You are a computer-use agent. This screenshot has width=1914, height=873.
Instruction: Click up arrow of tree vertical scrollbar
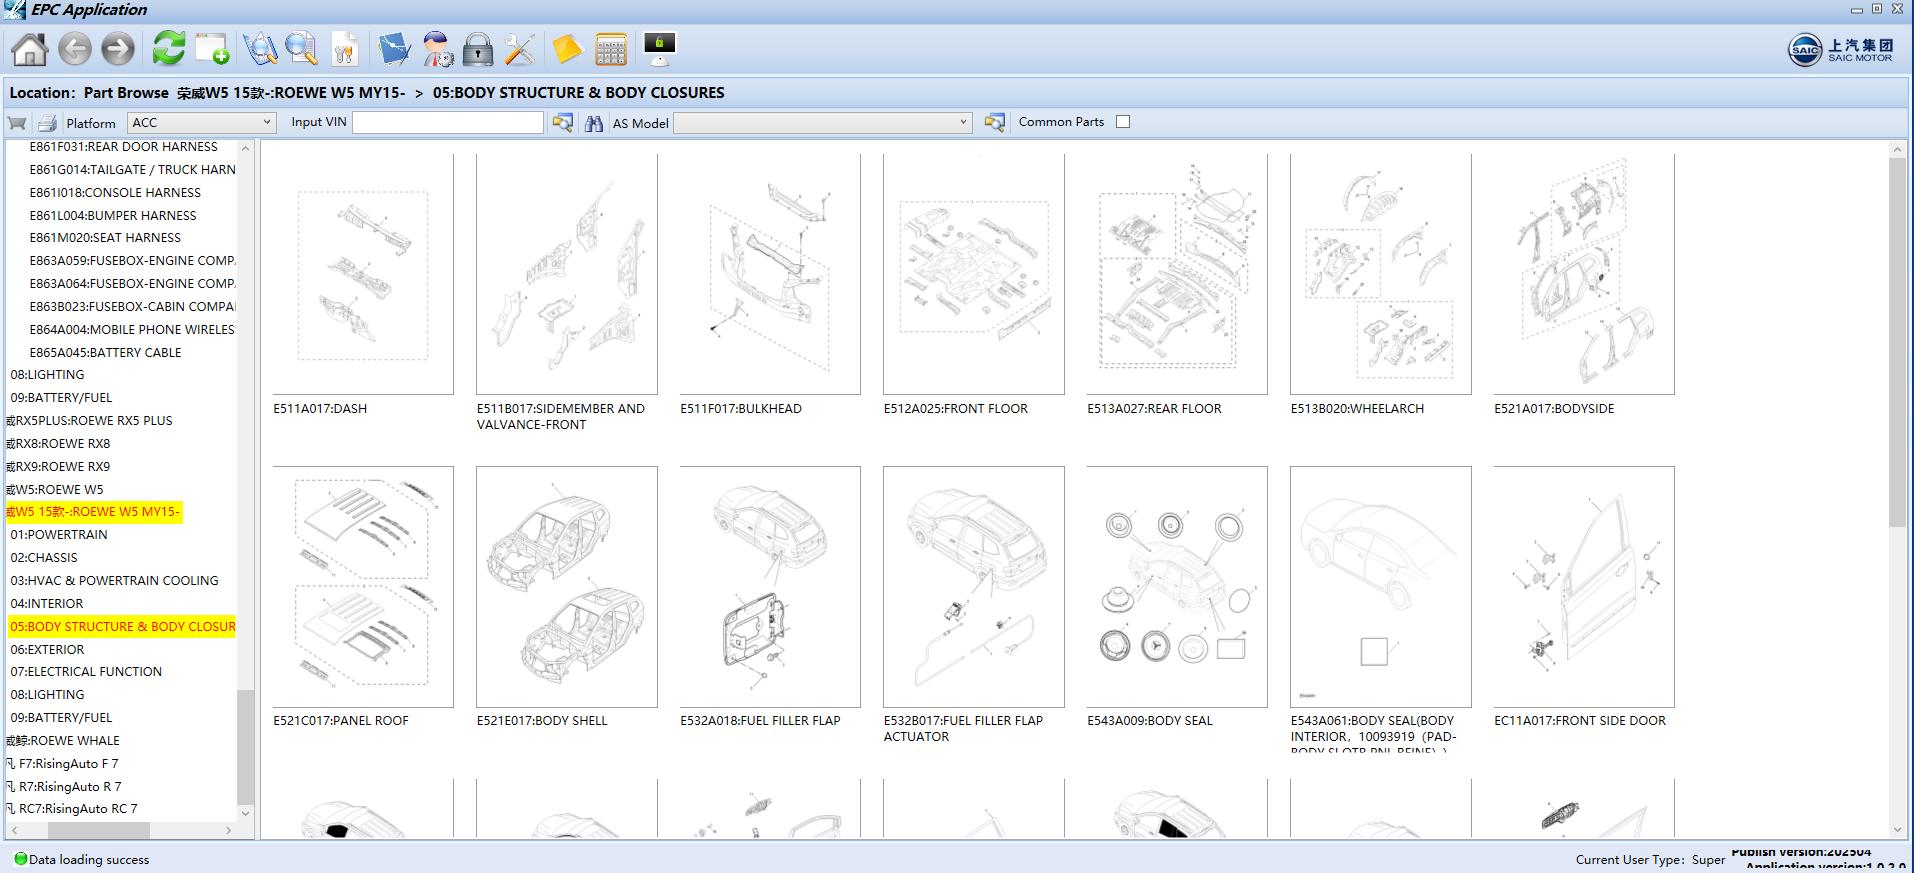[246, 149]
